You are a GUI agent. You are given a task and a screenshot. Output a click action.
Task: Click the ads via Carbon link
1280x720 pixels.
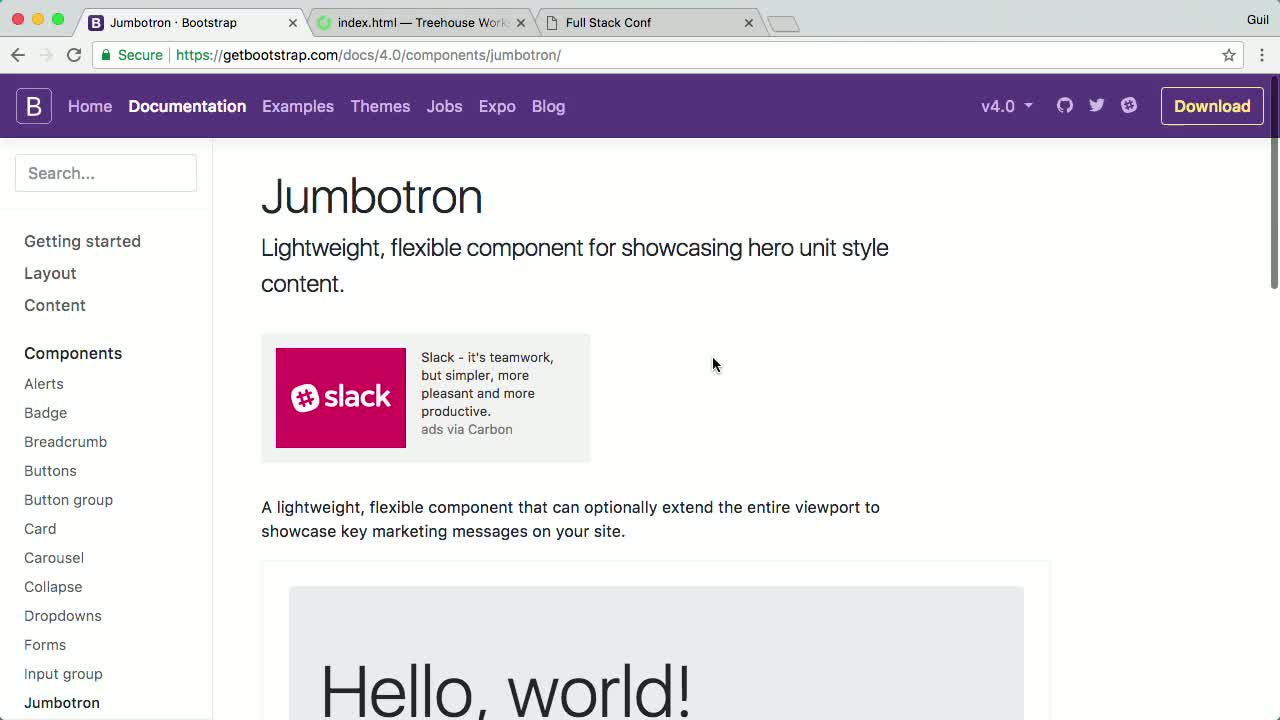point(467,430)
